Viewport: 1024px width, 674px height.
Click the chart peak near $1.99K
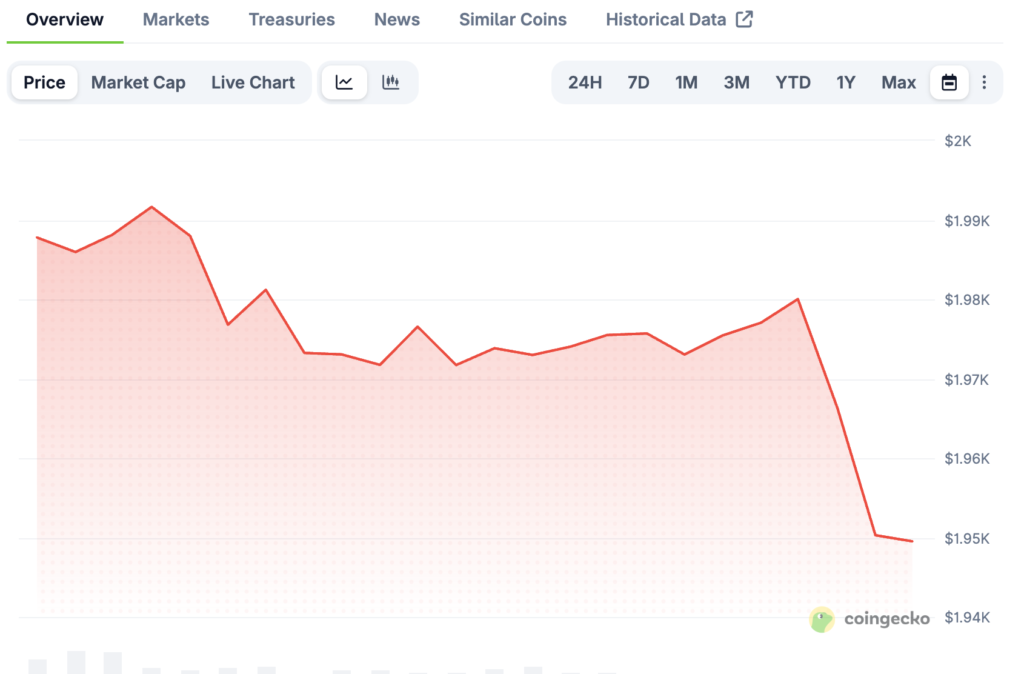(152, 207)
